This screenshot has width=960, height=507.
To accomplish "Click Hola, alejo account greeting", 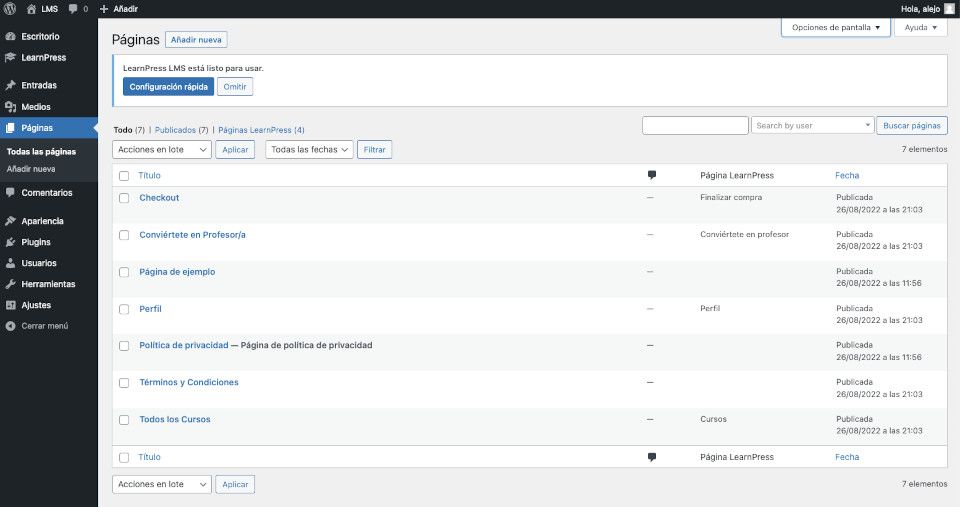I will click(x=920, y=9).
